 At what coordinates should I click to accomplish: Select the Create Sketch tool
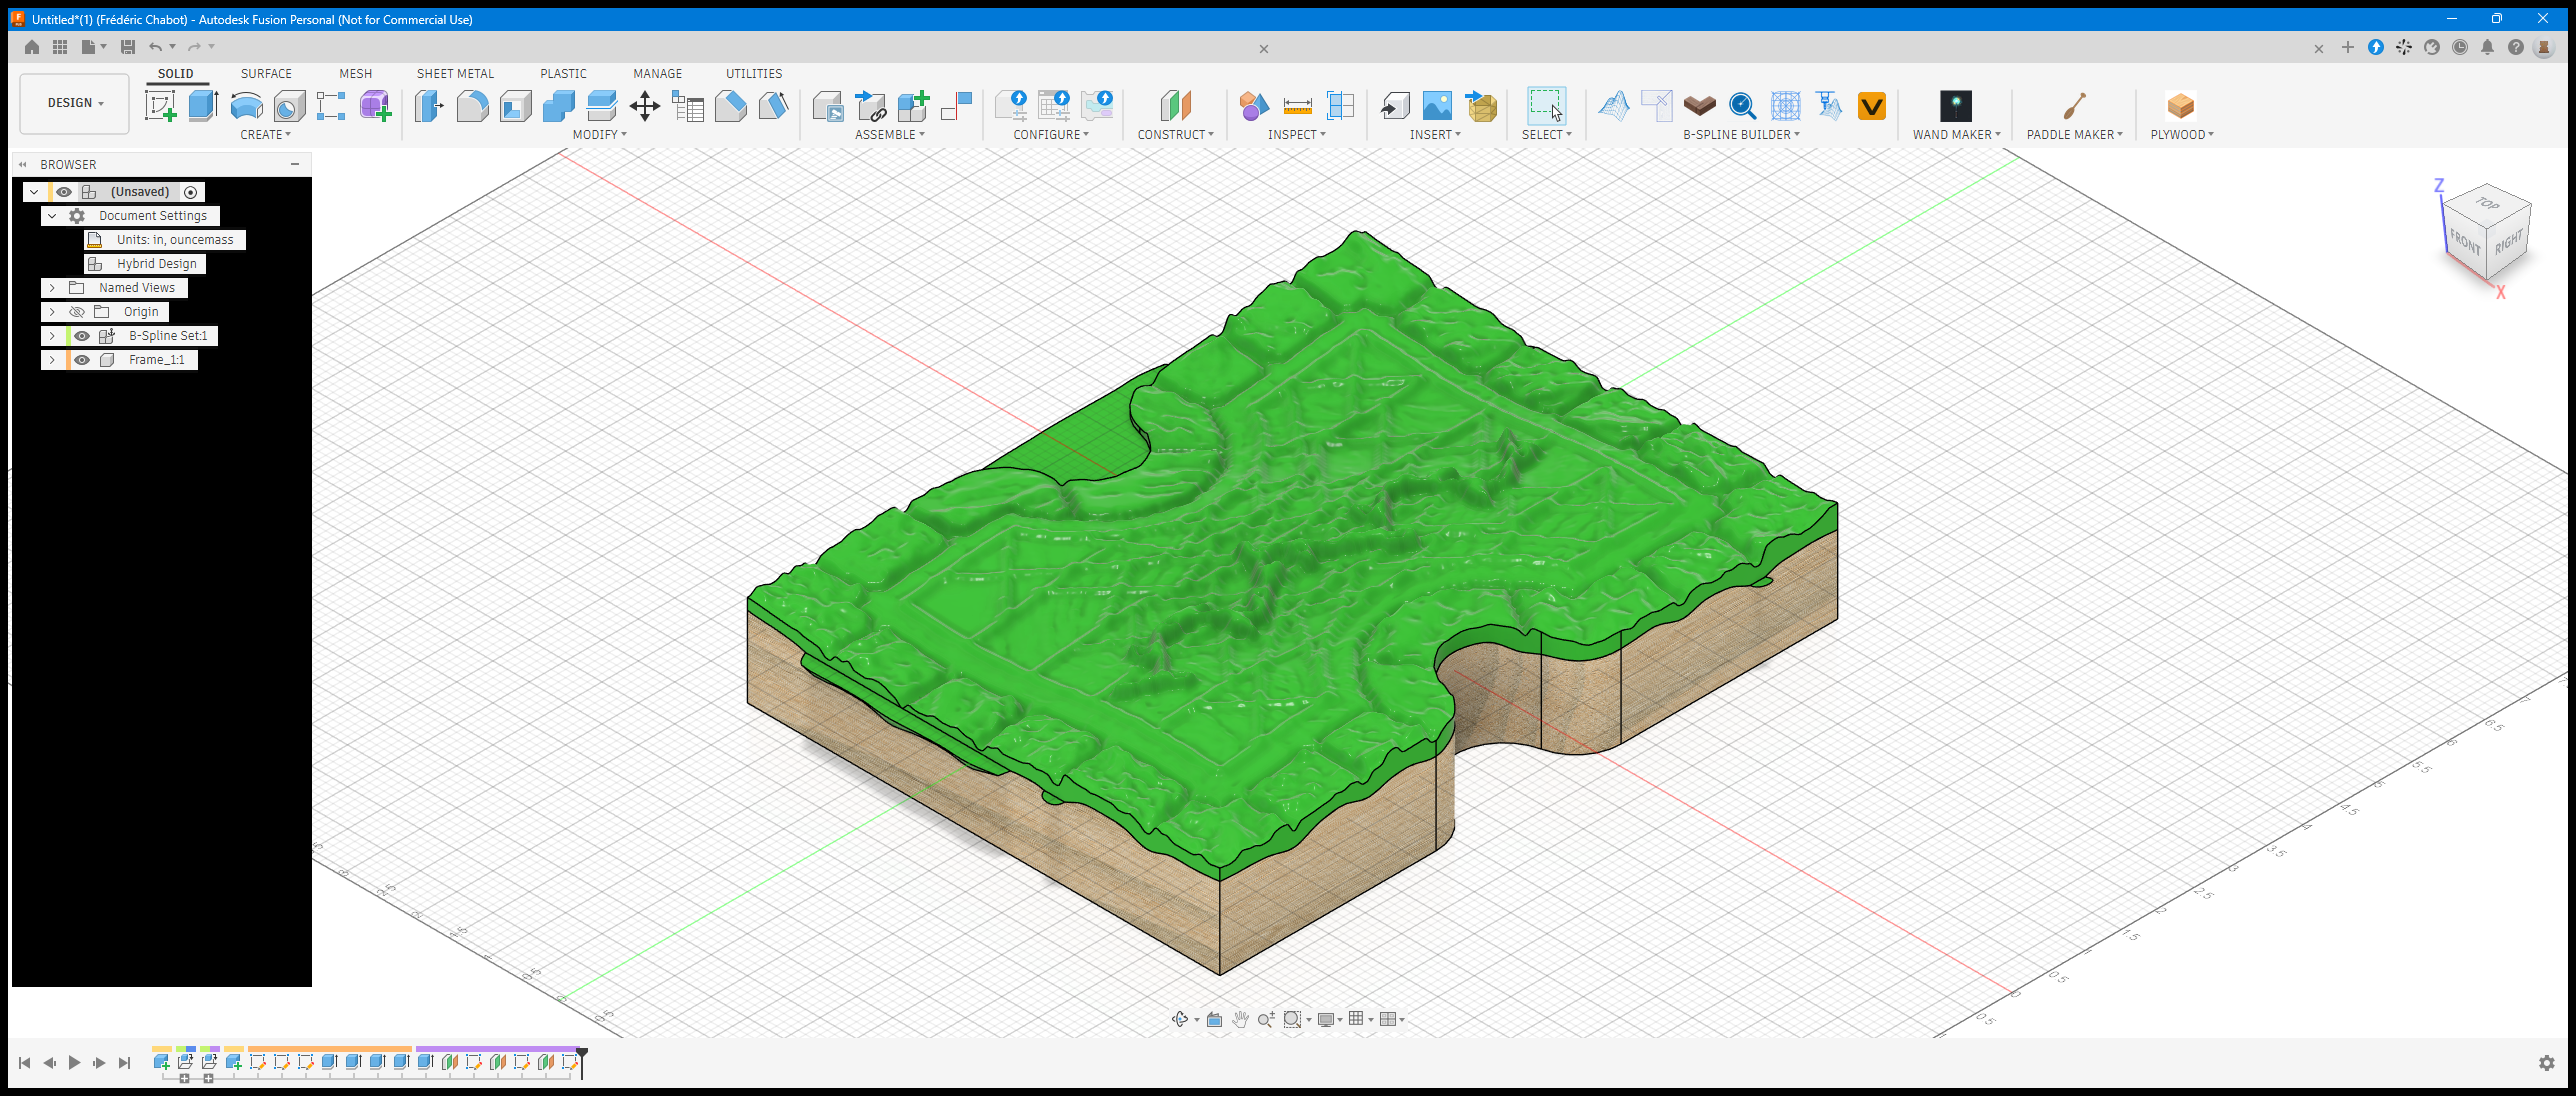pos(160,106)
